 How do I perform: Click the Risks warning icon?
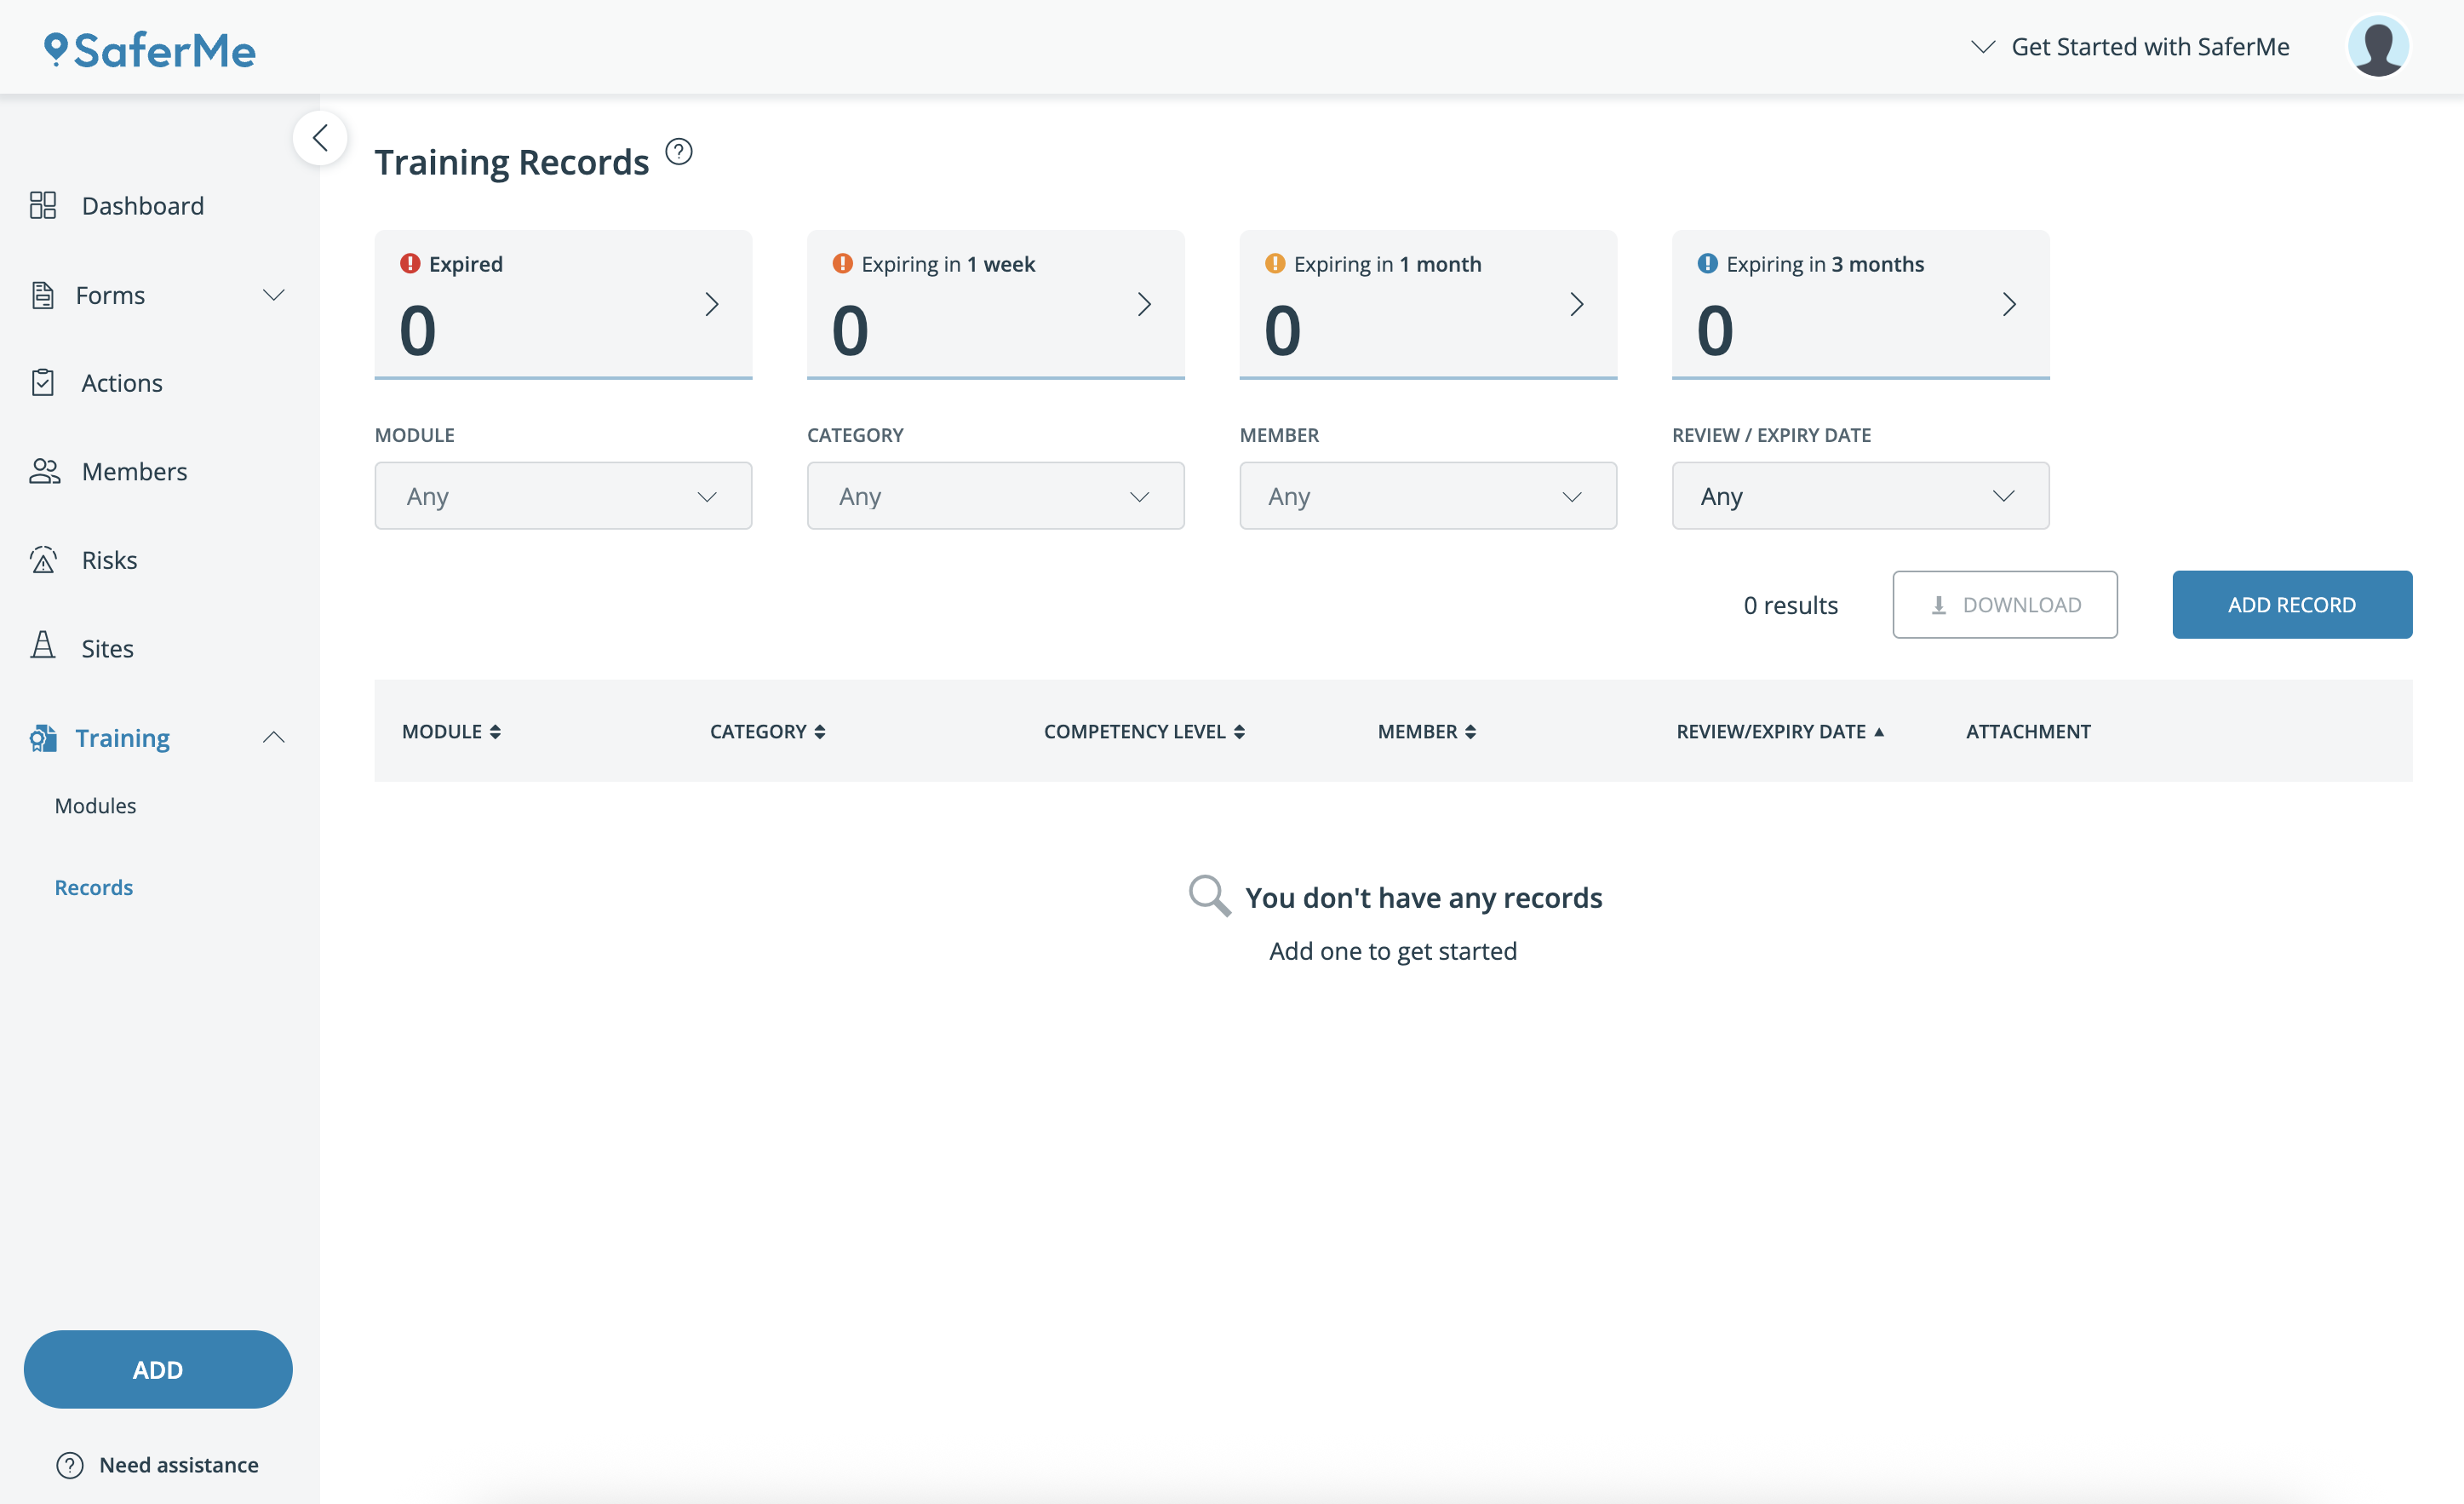pos(43,560)
